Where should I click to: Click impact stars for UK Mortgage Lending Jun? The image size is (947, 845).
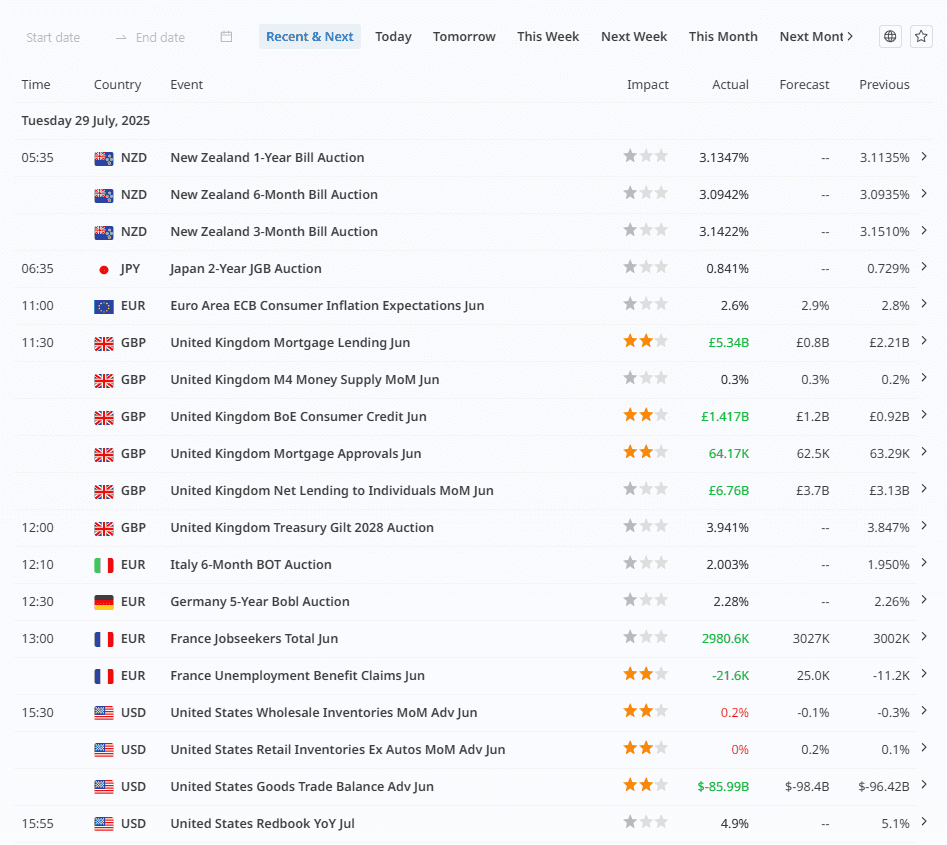pyautogui.click(x=646, y=341)
